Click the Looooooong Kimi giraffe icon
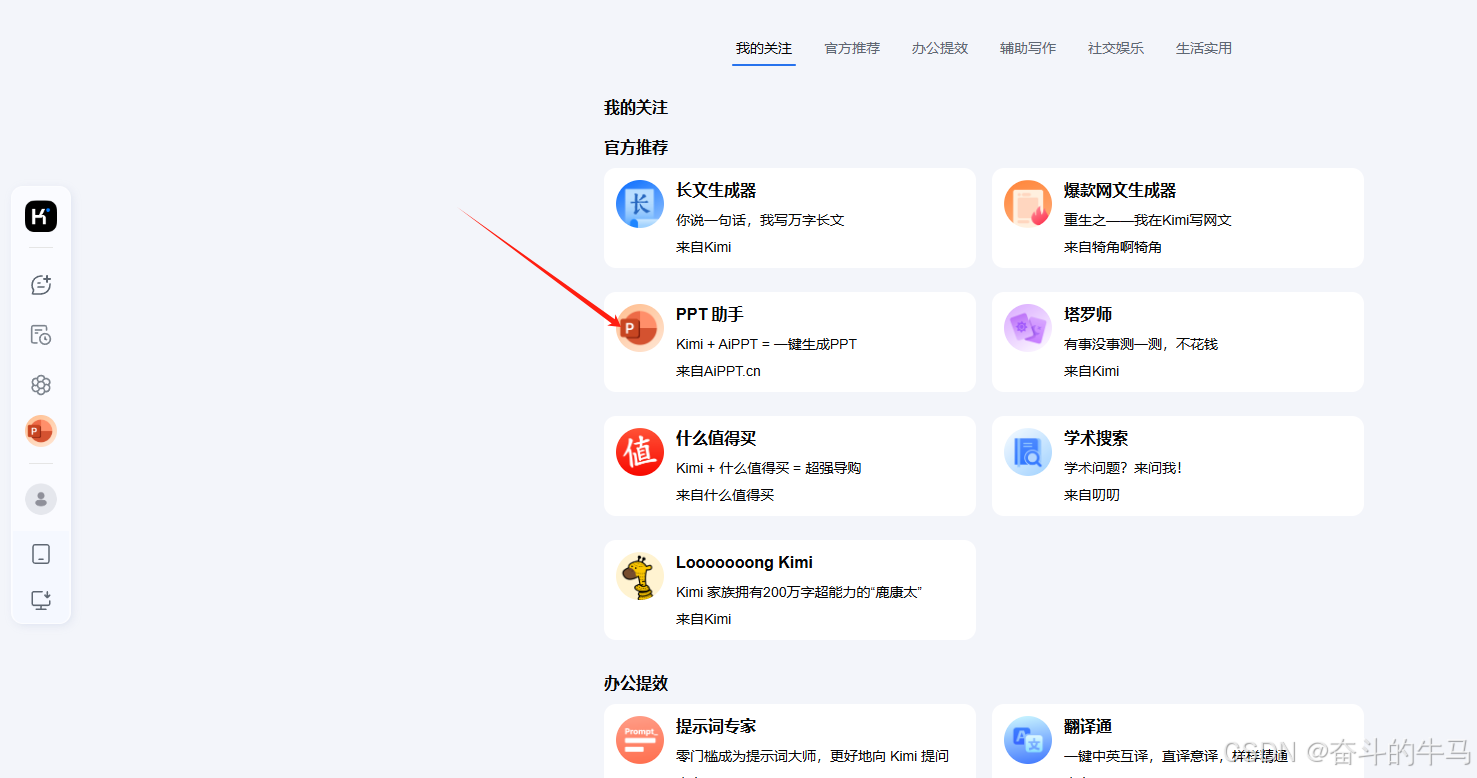The width and height of the screenshot is (1477, 778). (640, 576)
